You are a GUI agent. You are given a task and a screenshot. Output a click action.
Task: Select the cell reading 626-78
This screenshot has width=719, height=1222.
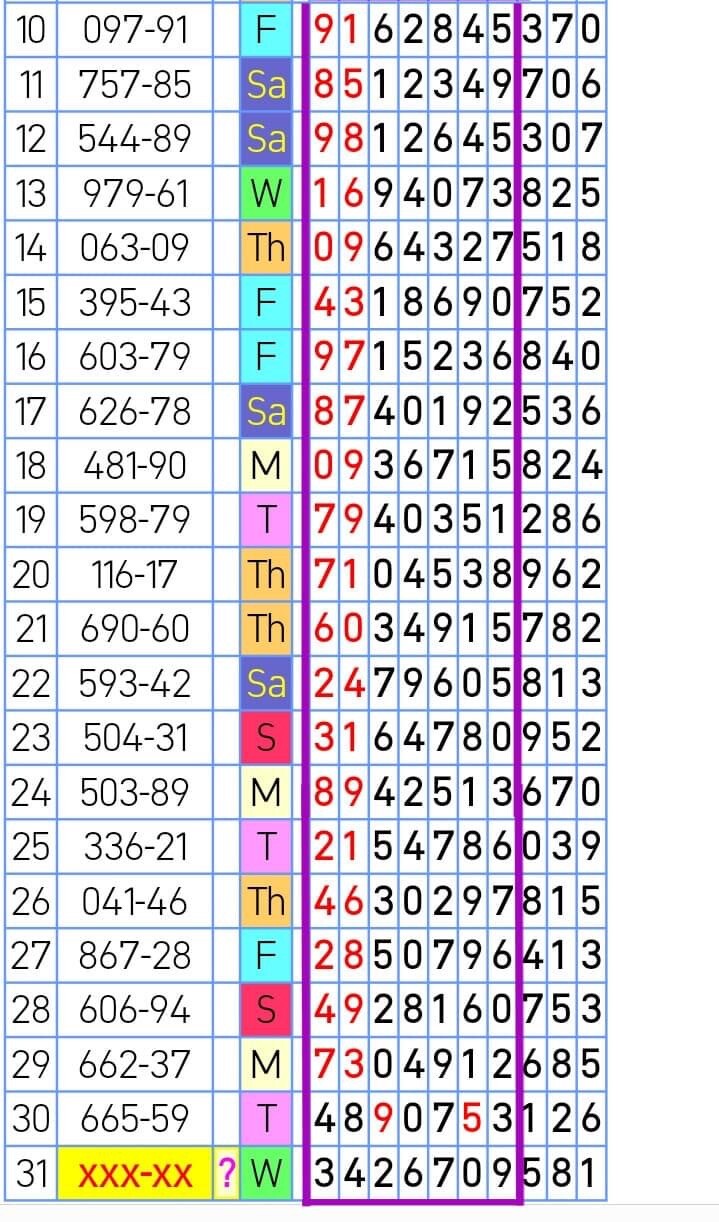(135, 411)
